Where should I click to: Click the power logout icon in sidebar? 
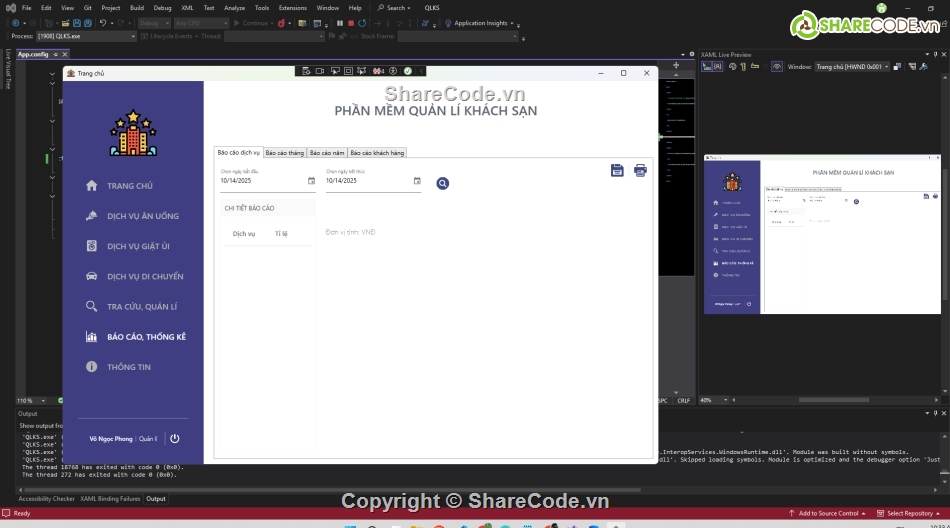click(175, 438)
